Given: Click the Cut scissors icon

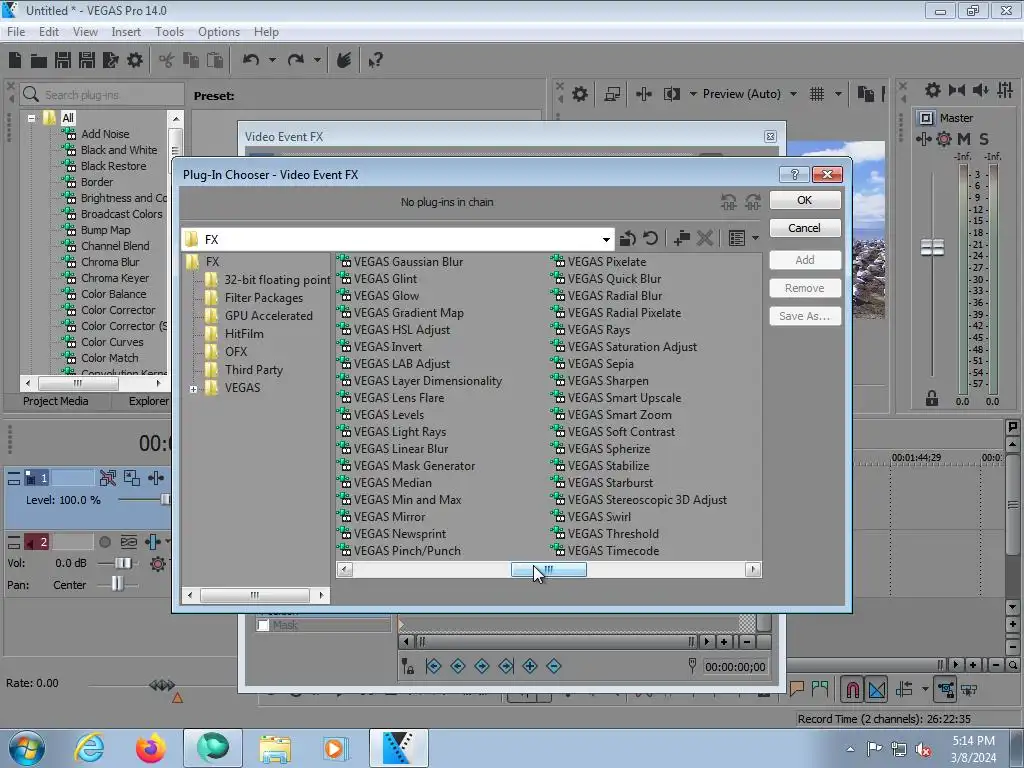Looking at the screenshot, I should (167, 60).
